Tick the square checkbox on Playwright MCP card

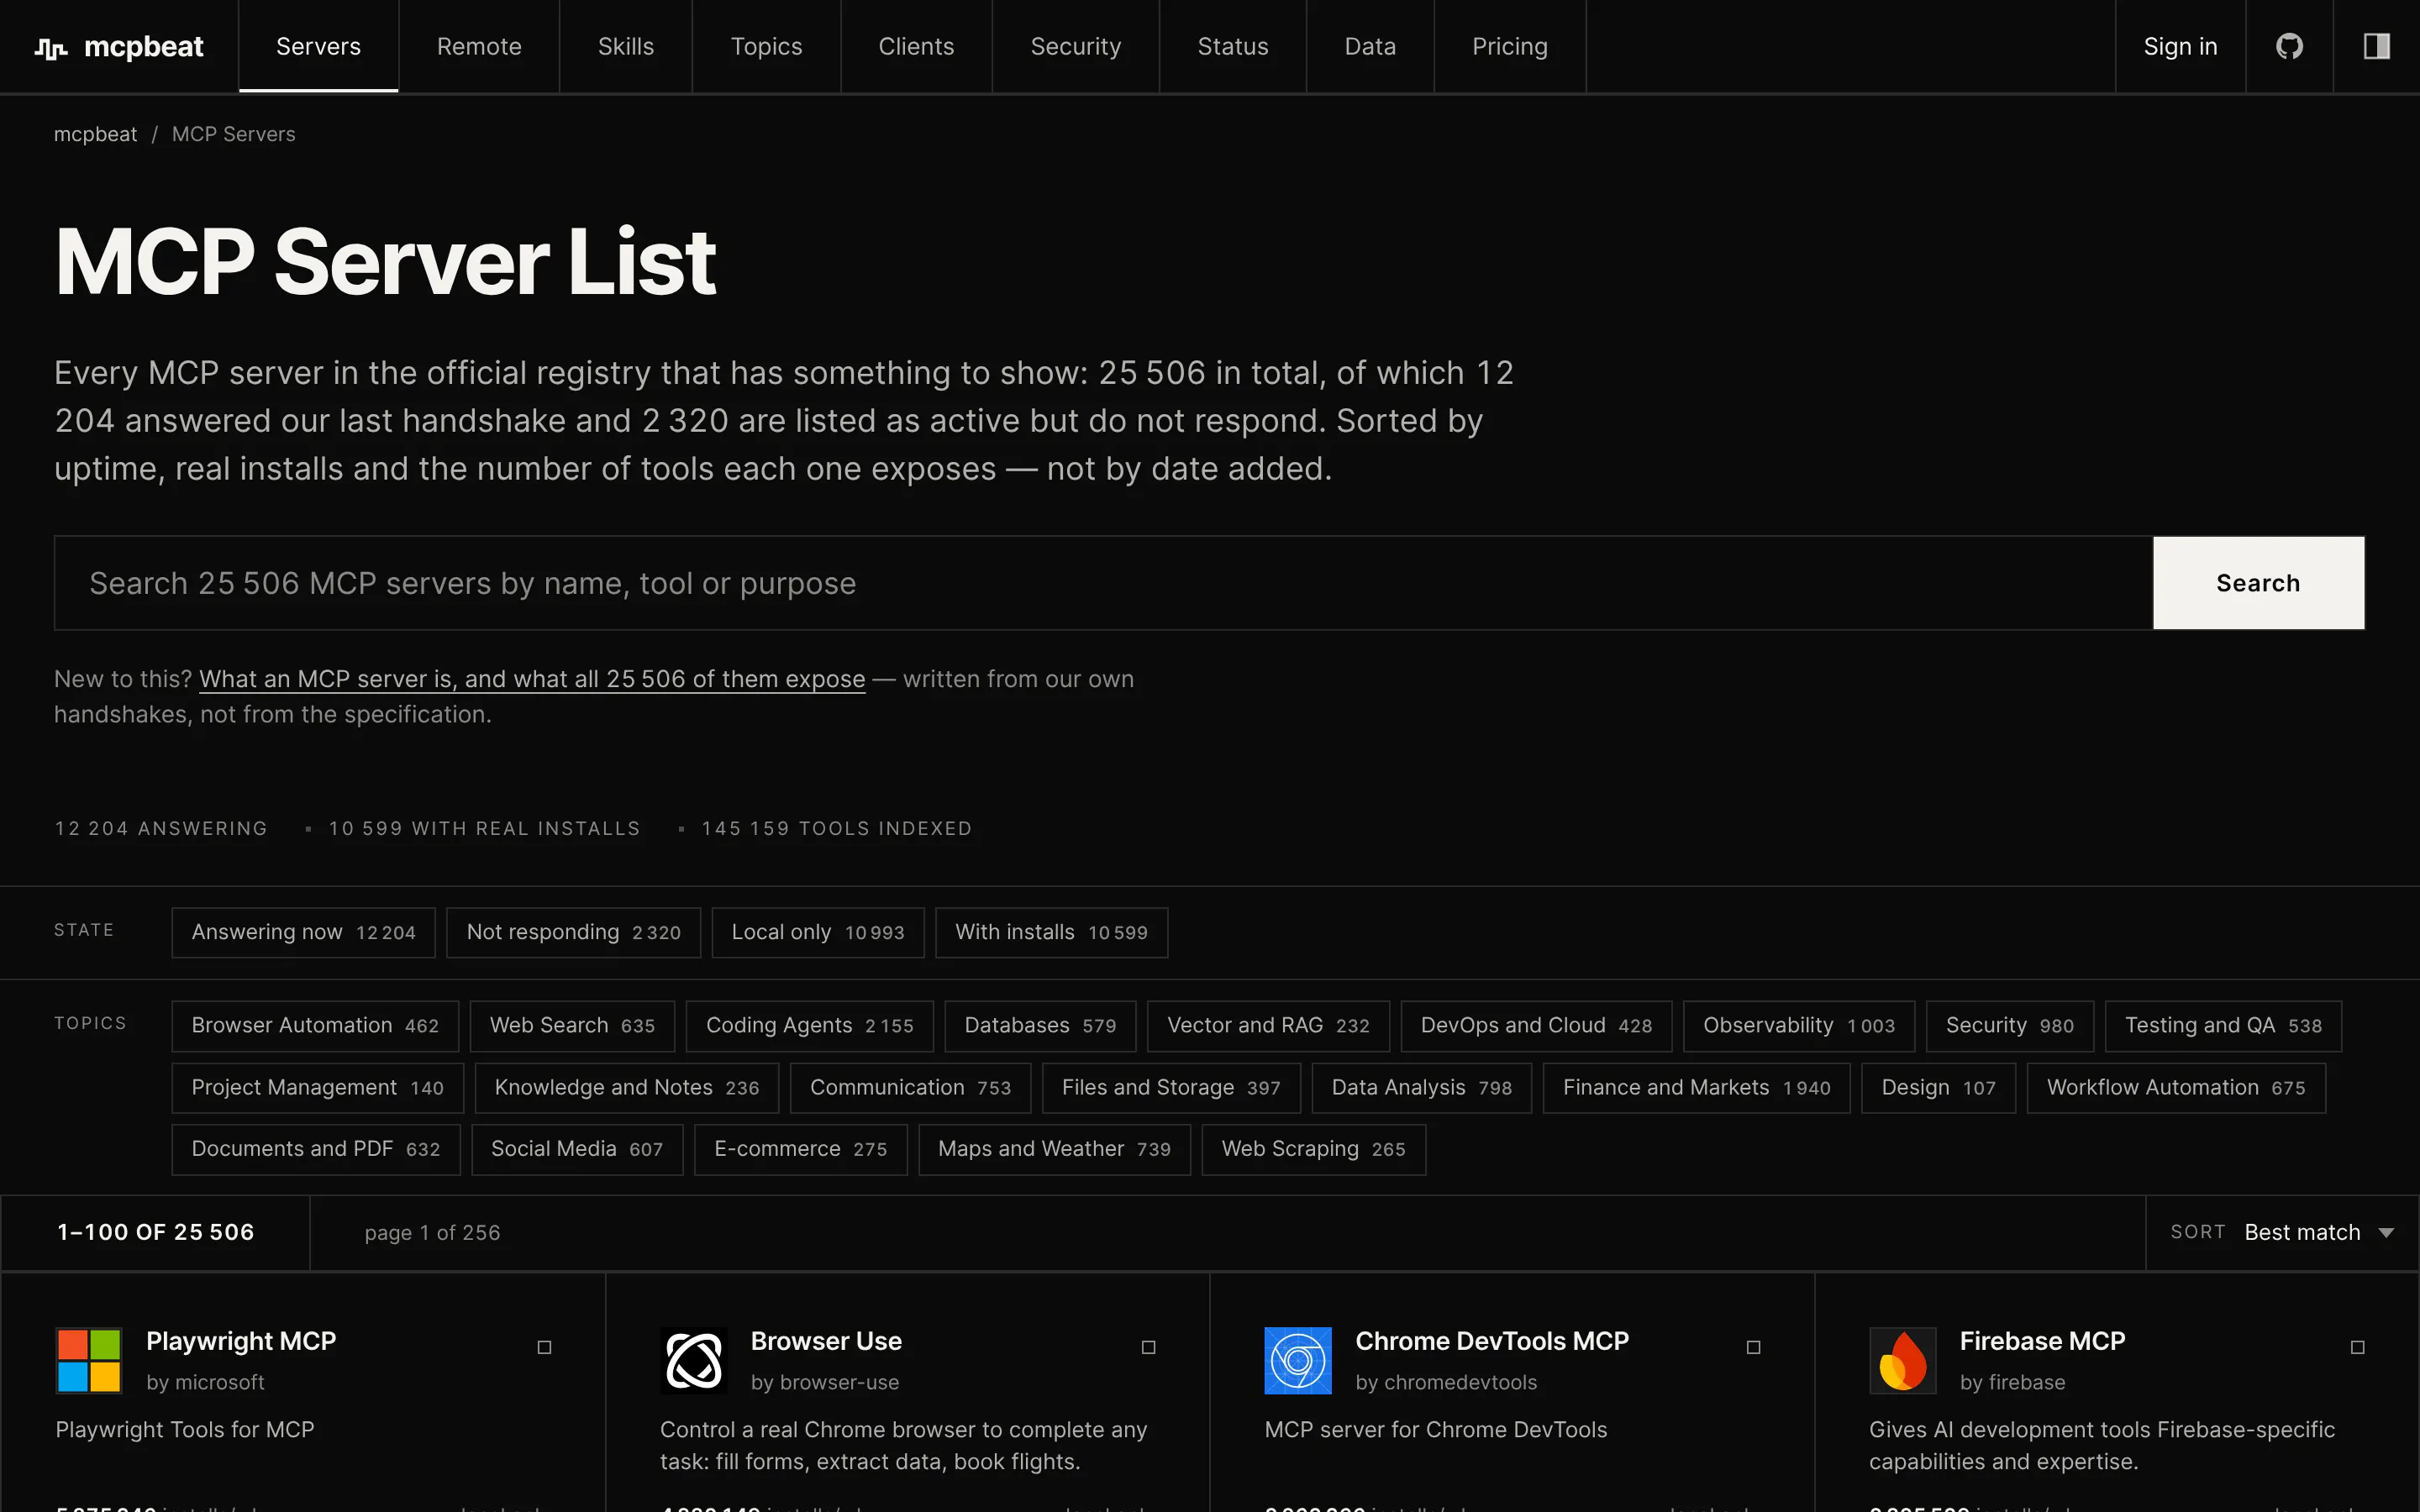coord(544,1347)
